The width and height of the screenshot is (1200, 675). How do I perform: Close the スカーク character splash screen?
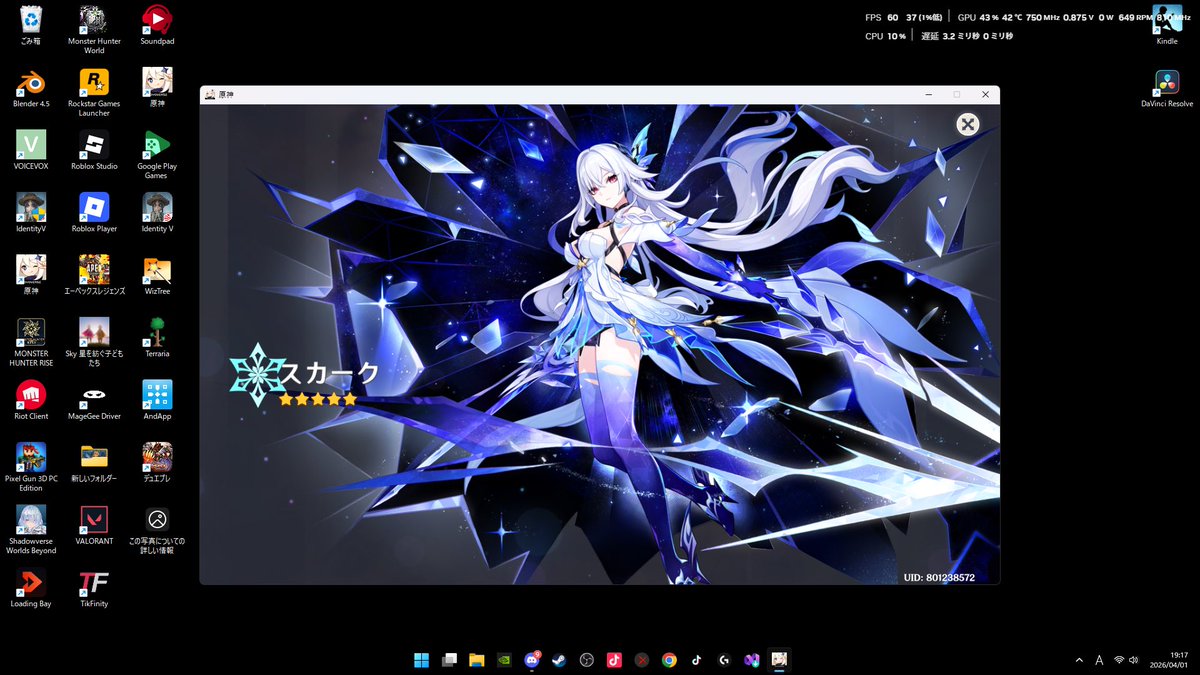tap(967, 124)
